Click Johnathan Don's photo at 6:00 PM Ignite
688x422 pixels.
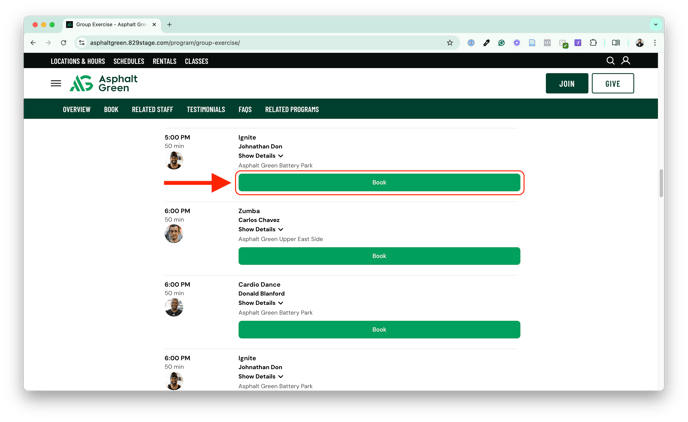tap(174, 381)
